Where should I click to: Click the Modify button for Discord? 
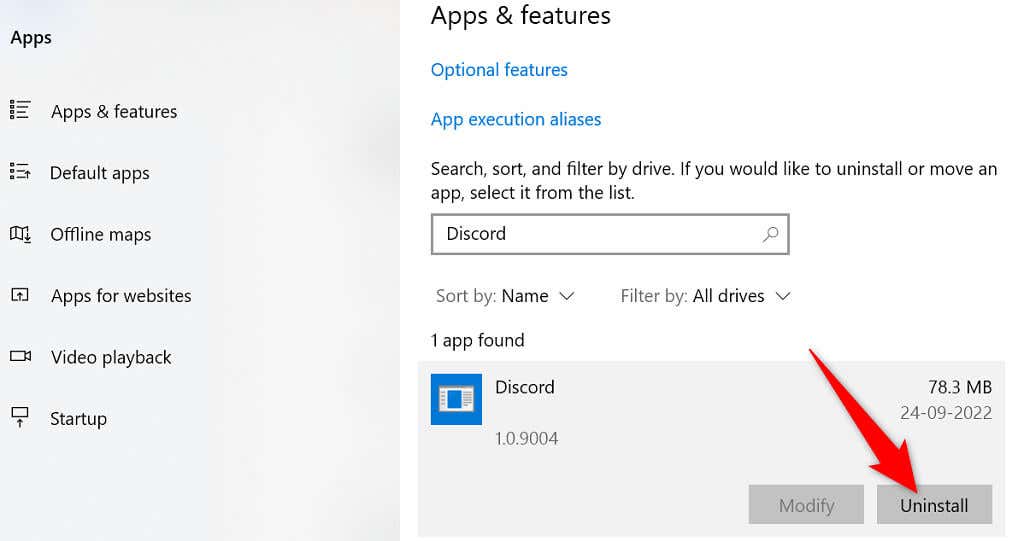[806, 505]
